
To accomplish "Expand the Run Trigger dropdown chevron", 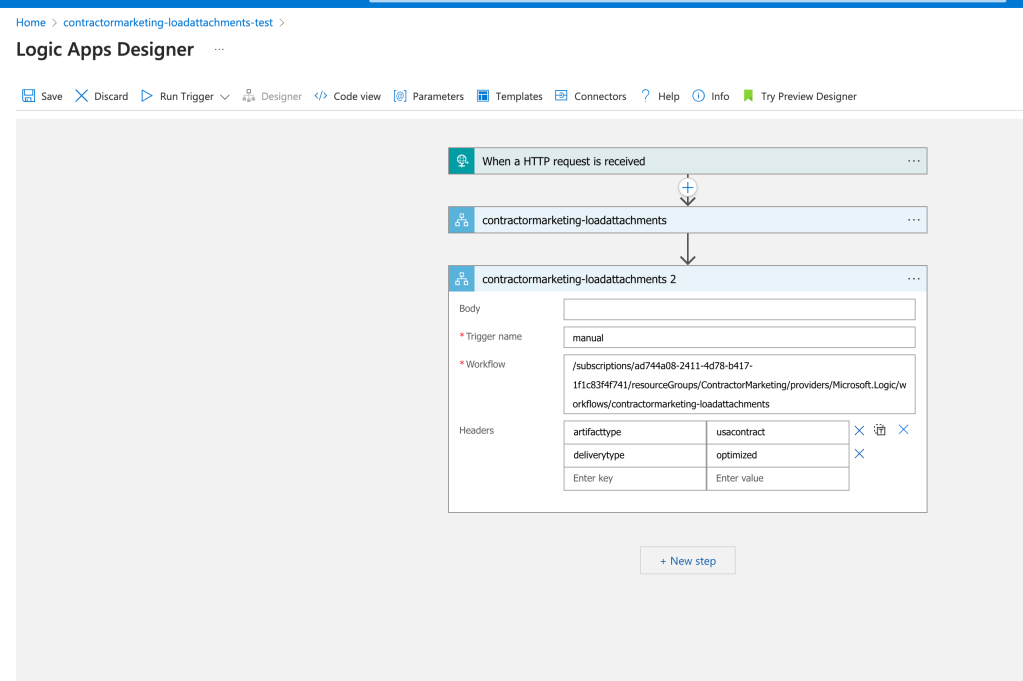I will tap(224, 97).
